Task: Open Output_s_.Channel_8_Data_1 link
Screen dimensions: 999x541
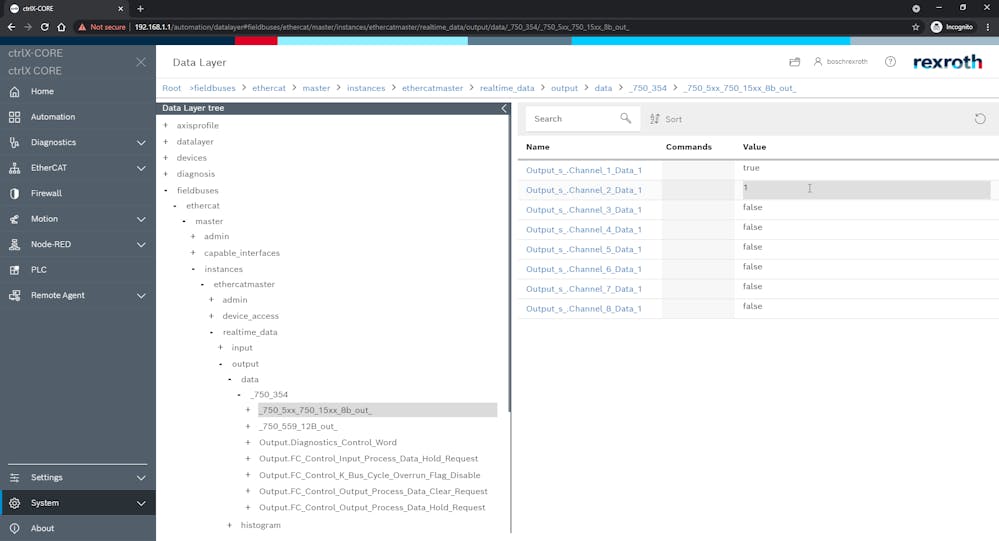Action: tap(584, 308)
